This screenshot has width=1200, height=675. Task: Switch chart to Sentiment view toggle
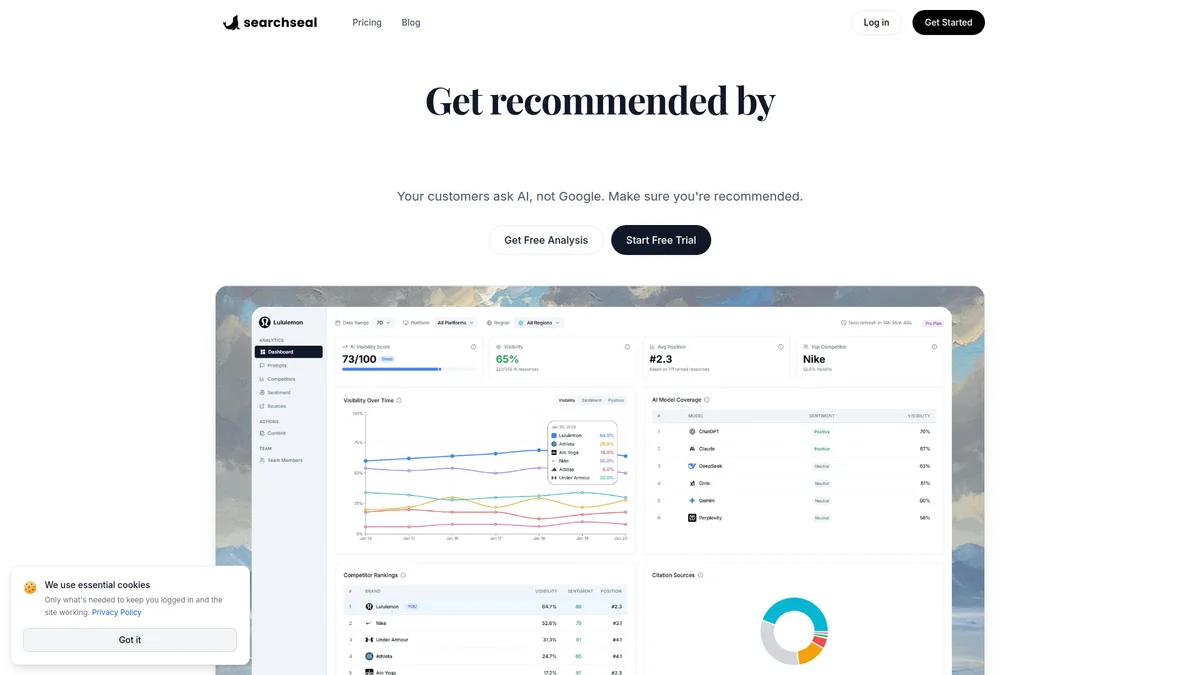pos(592,400)
